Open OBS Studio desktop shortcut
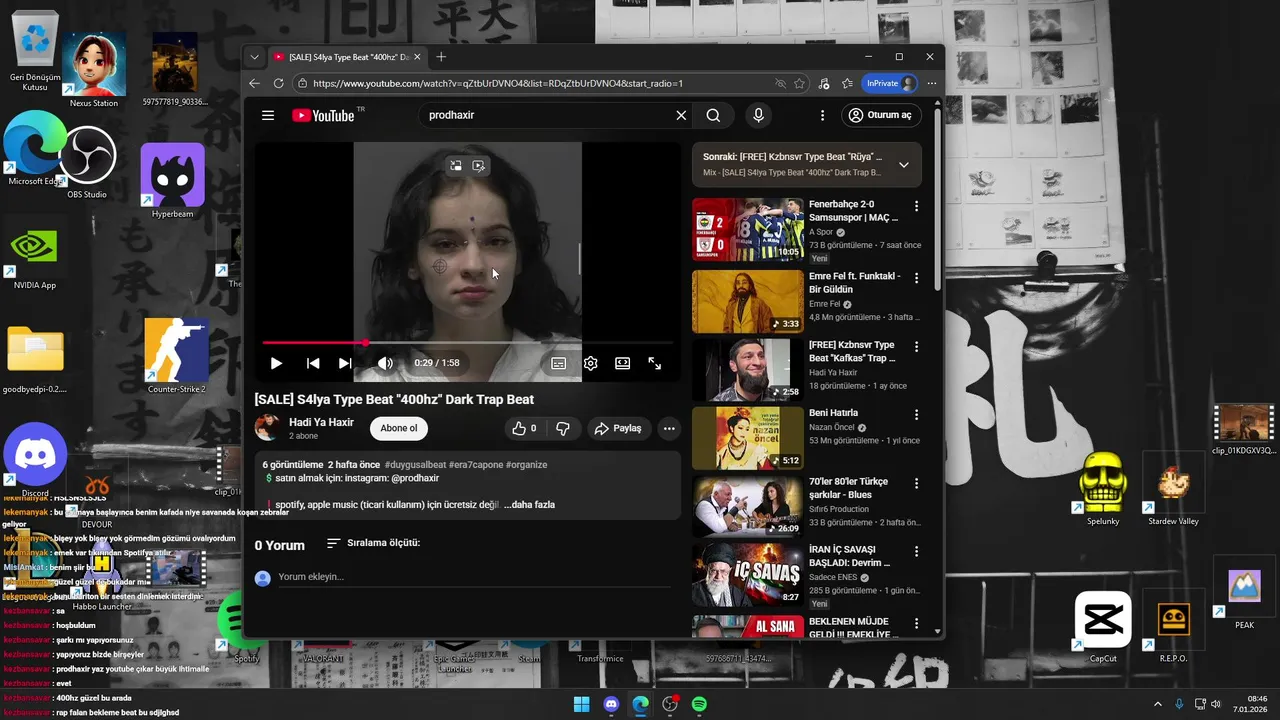This screenshot has height=720, width=1280. tap(87, 162)
